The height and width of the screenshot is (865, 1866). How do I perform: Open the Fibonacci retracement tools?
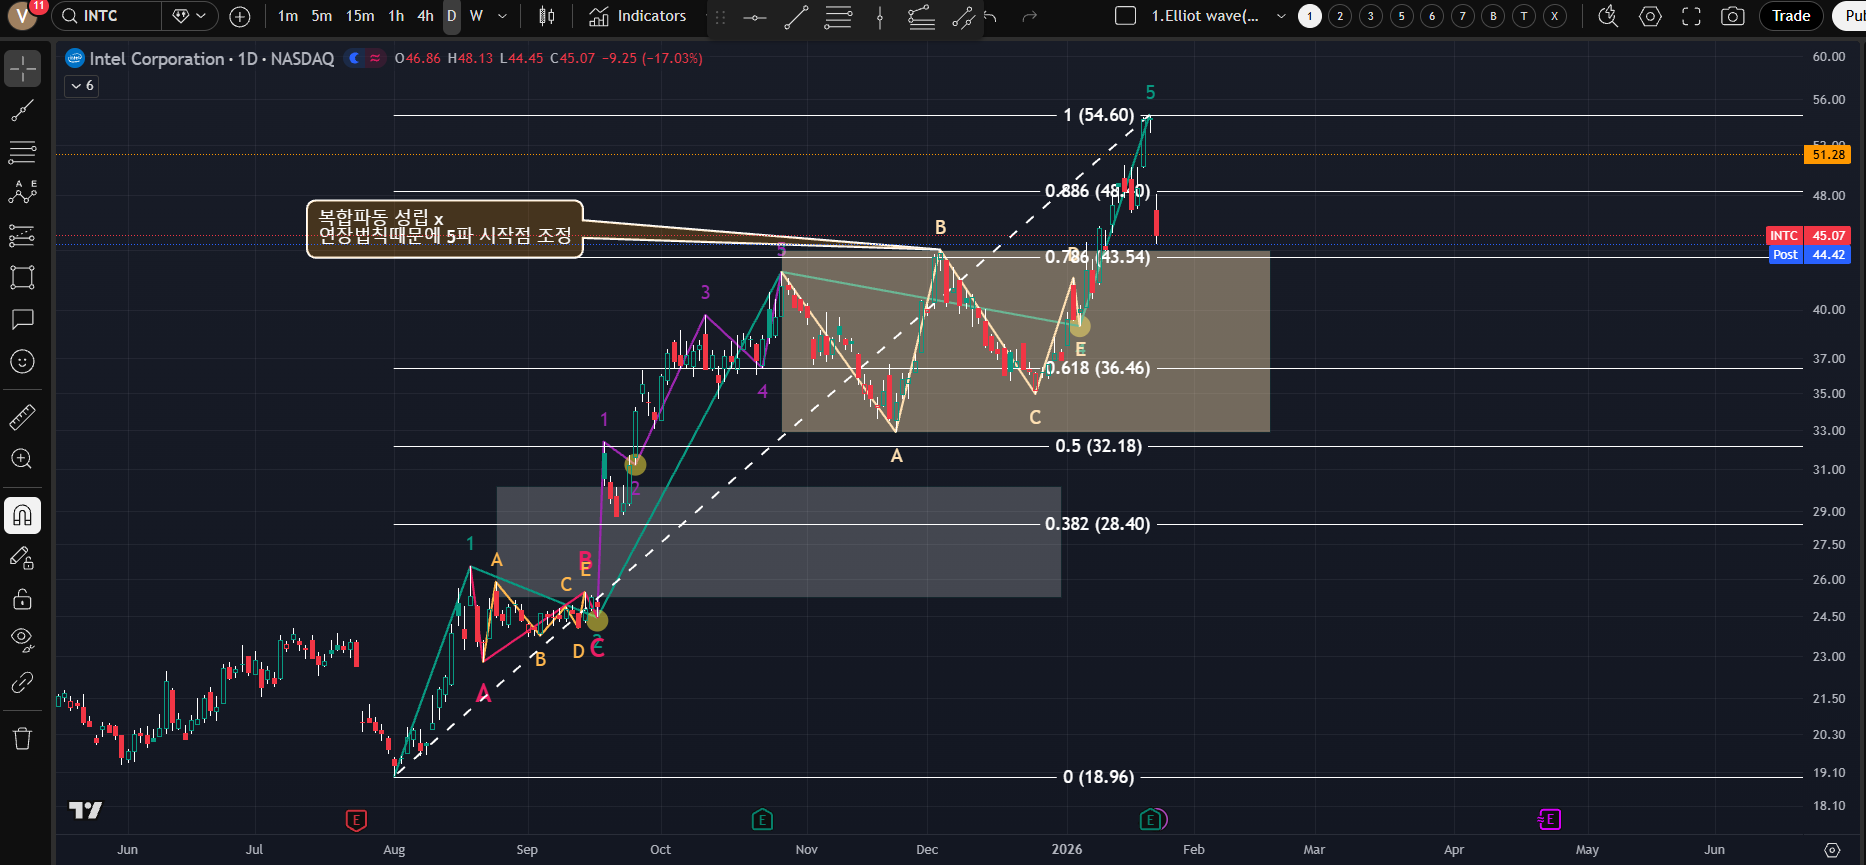(x=22, y=152)
